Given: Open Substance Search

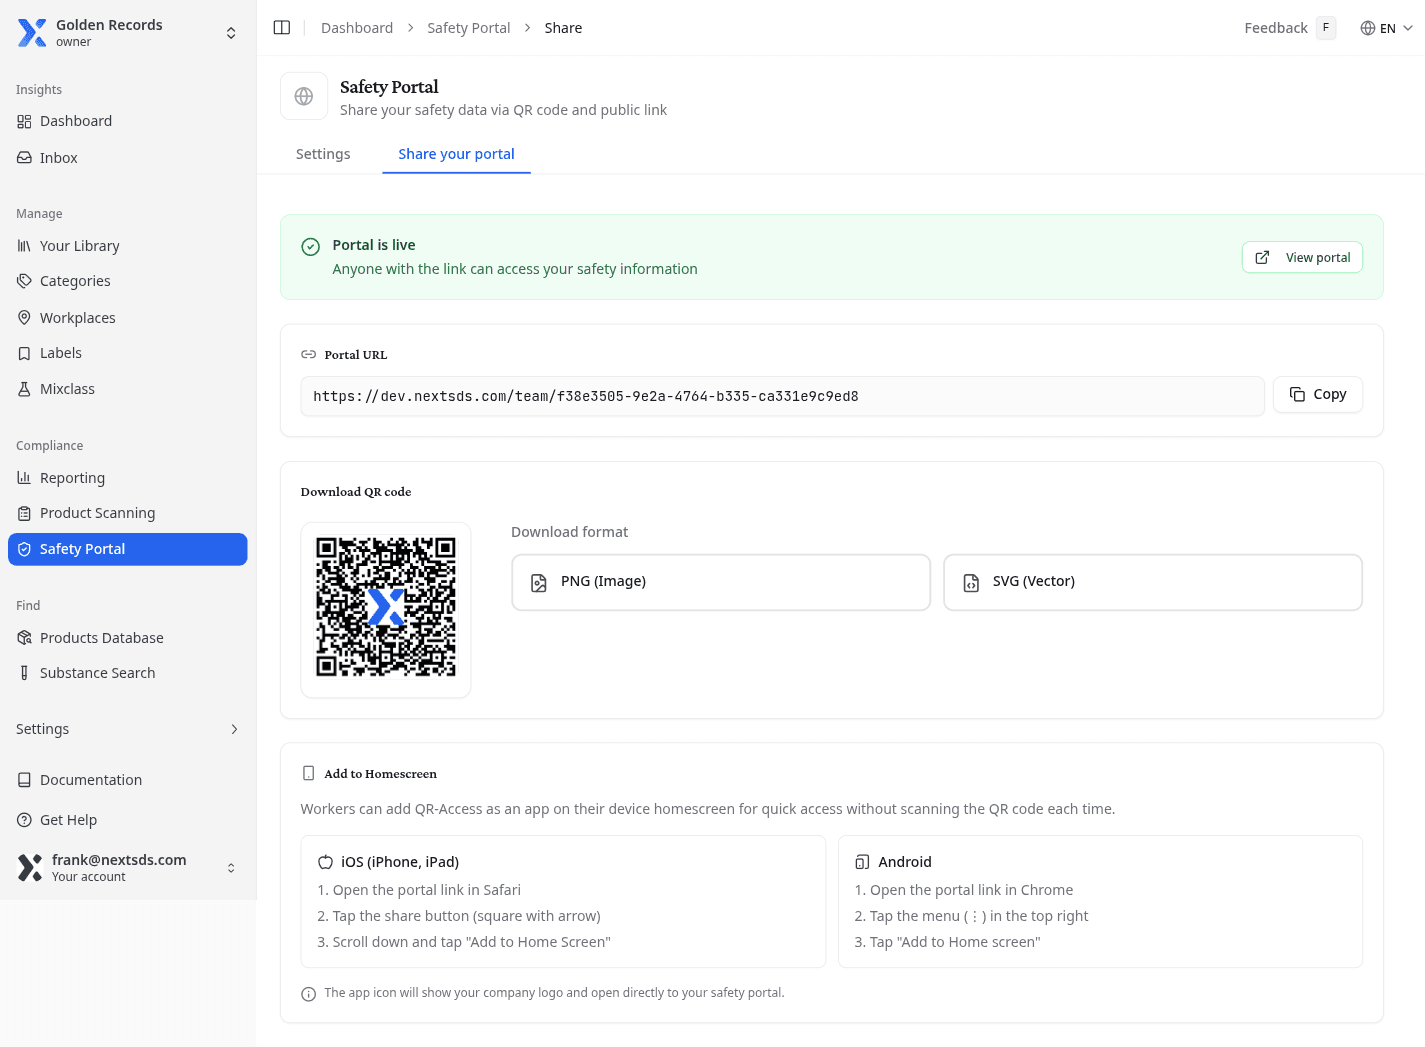Looking at the screenshot, I should 128,673.
